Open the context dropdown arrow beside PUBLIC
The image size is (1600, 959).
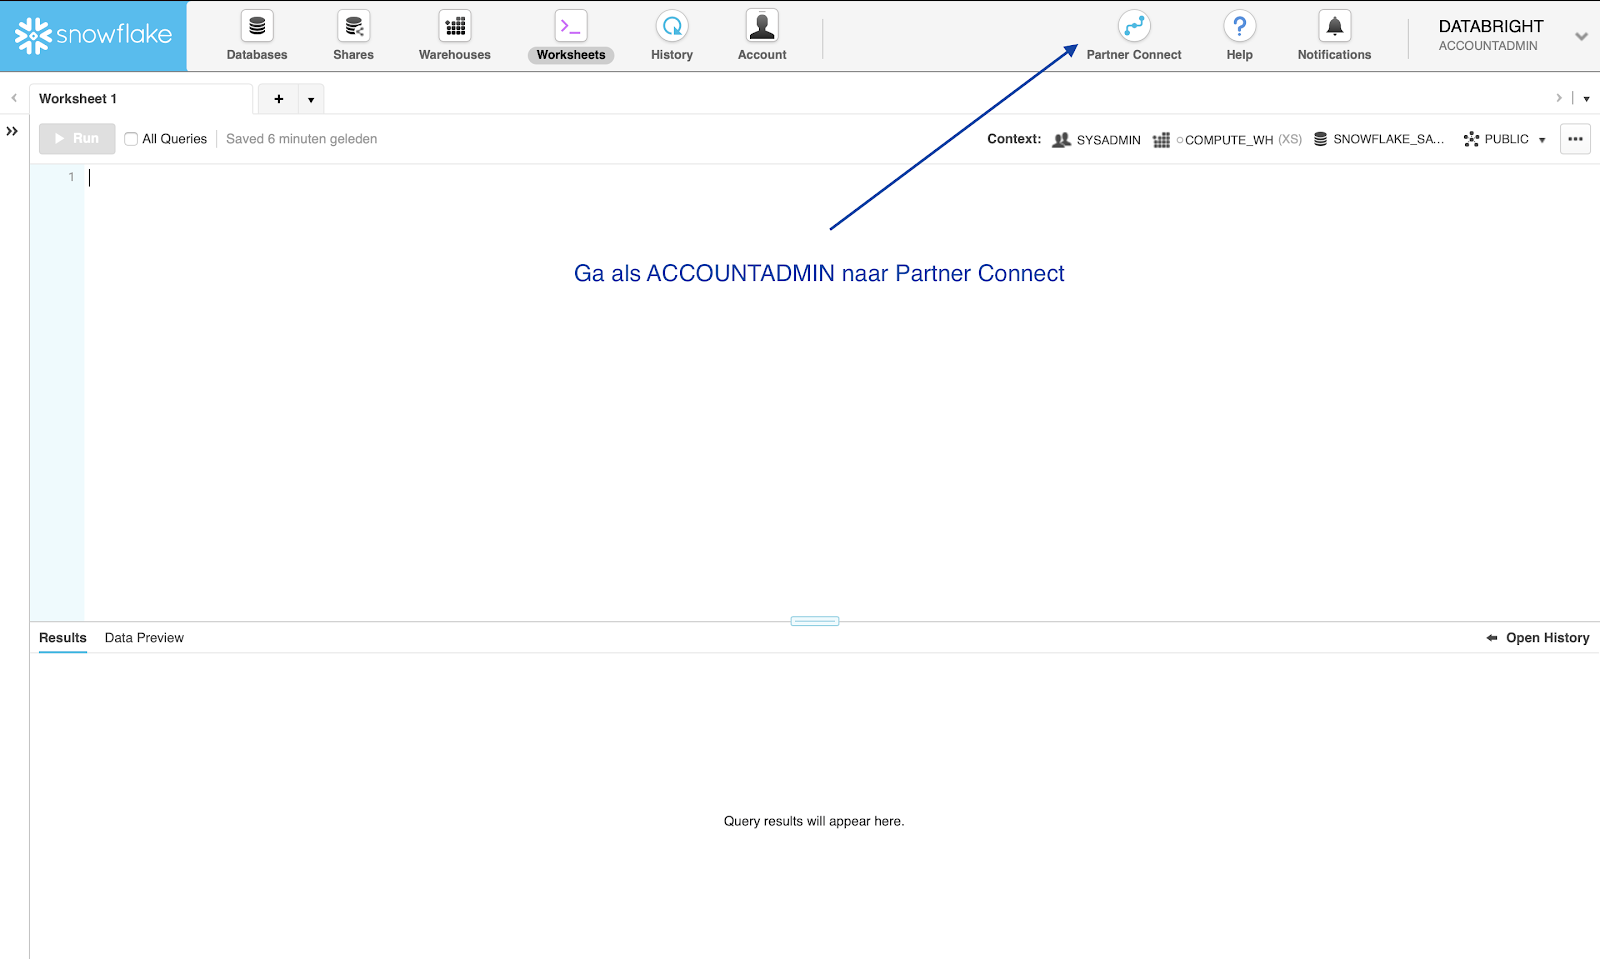point(1542,140)
